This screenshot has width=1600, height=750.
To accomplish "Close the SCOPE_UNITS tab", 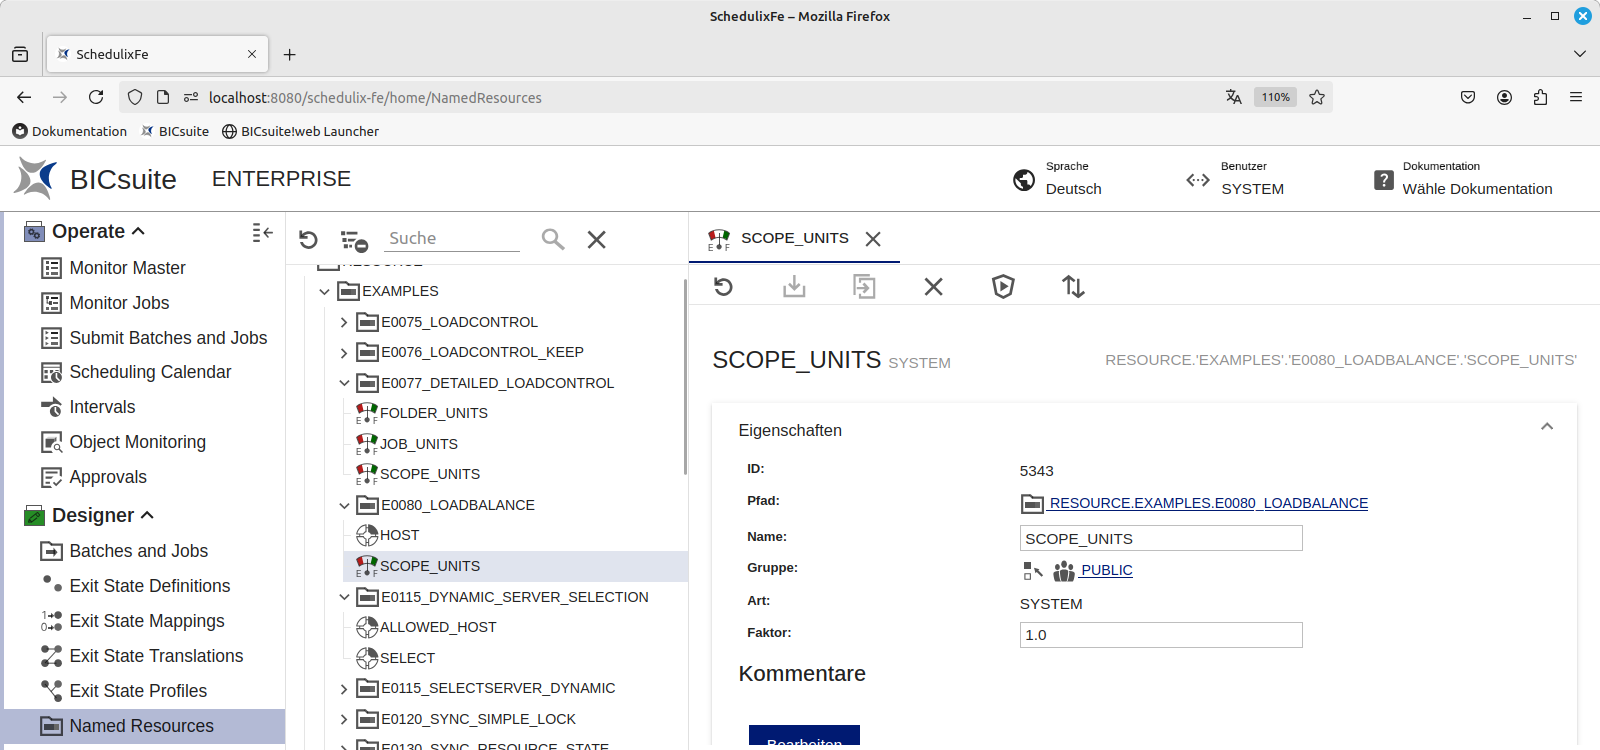I will (873, 239).
